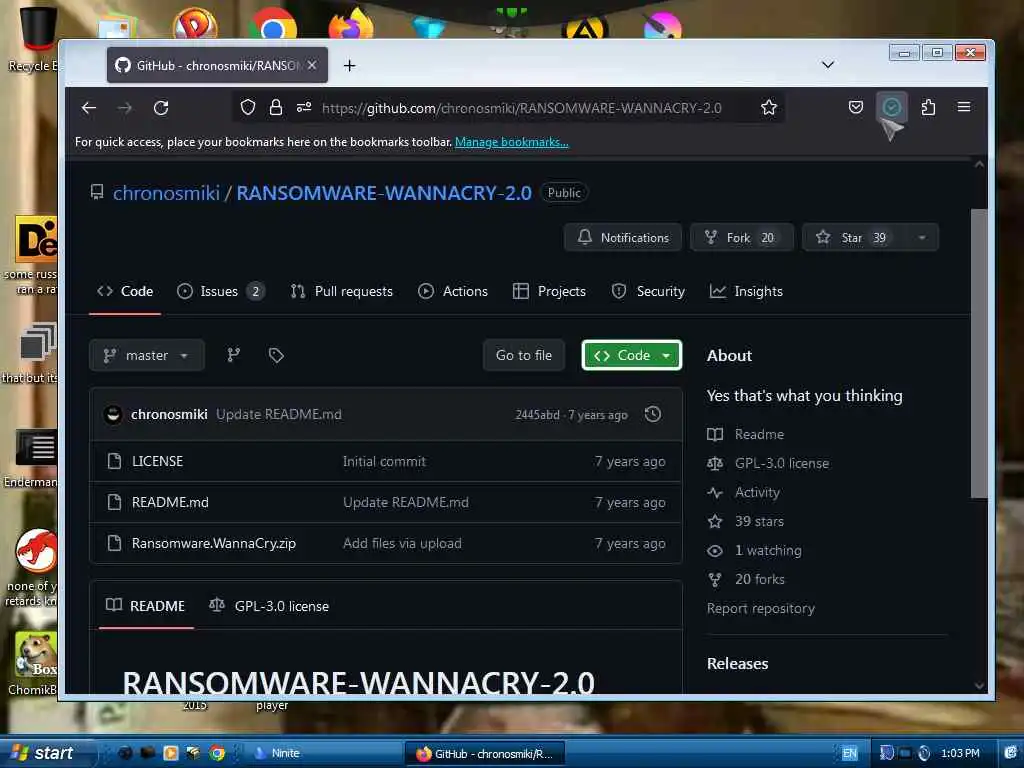The image size is (1024, 768).
Task: Open the README.md file
Action: pos(170,502)
